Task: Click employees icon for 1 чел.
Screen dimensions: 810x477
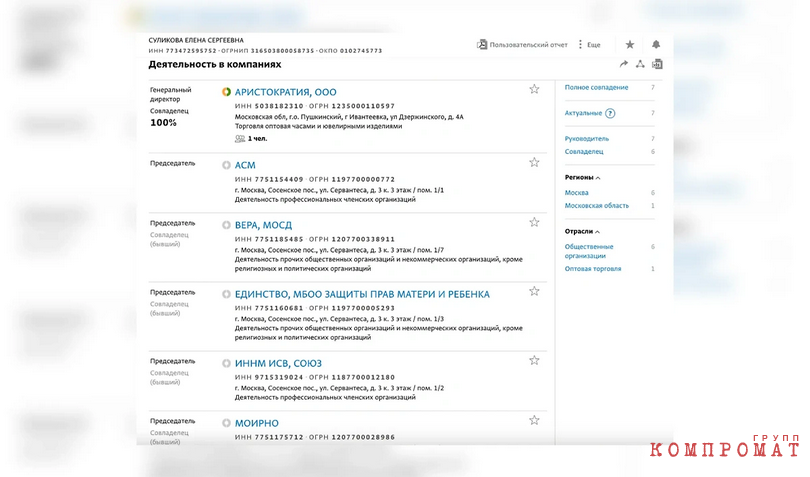Action: coord(240,139)
